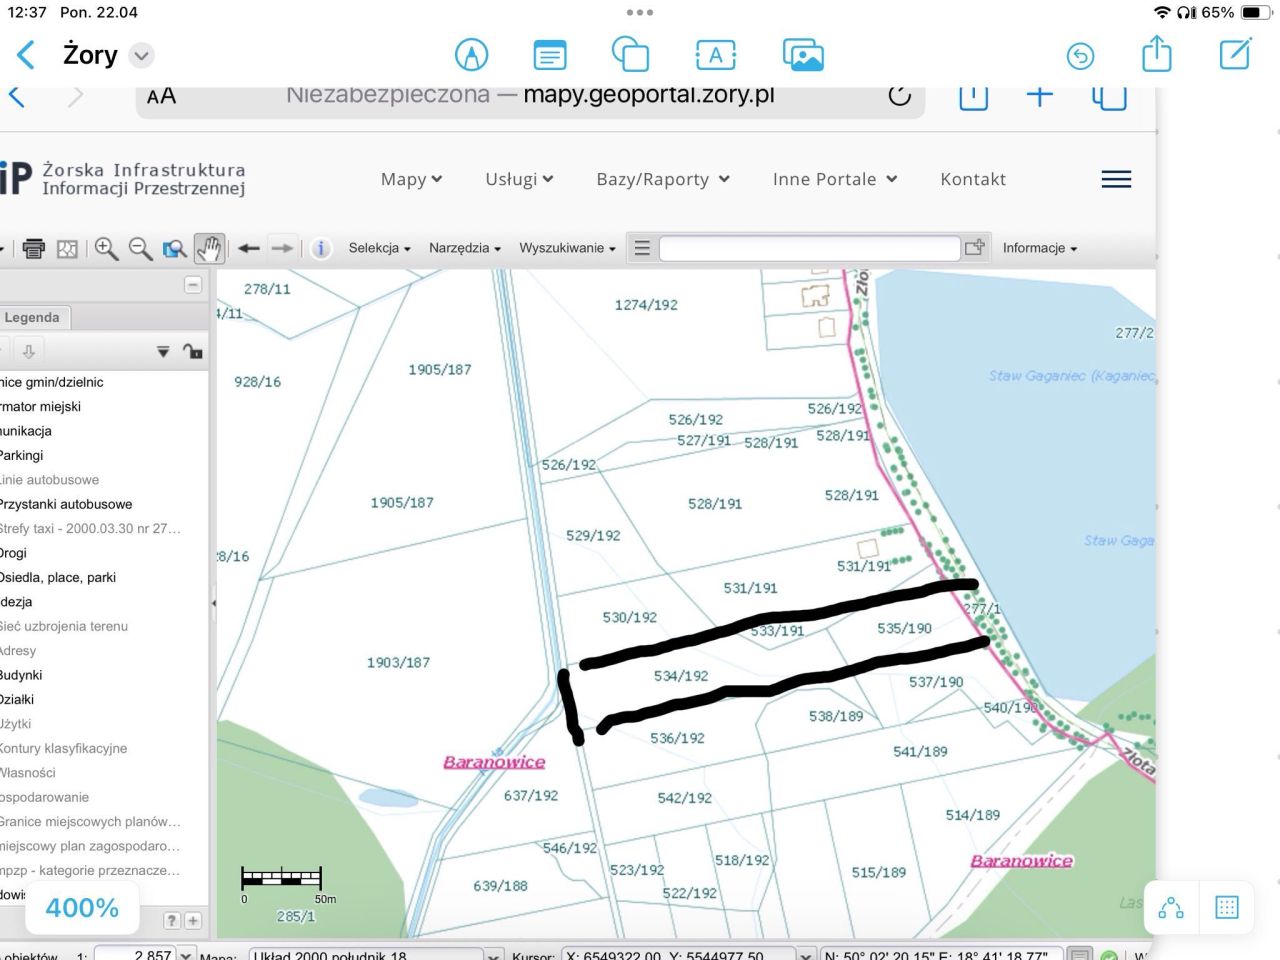This screenshot has height=960, width=1280.
Task: Select the pan hand tool
Action: 209,248
